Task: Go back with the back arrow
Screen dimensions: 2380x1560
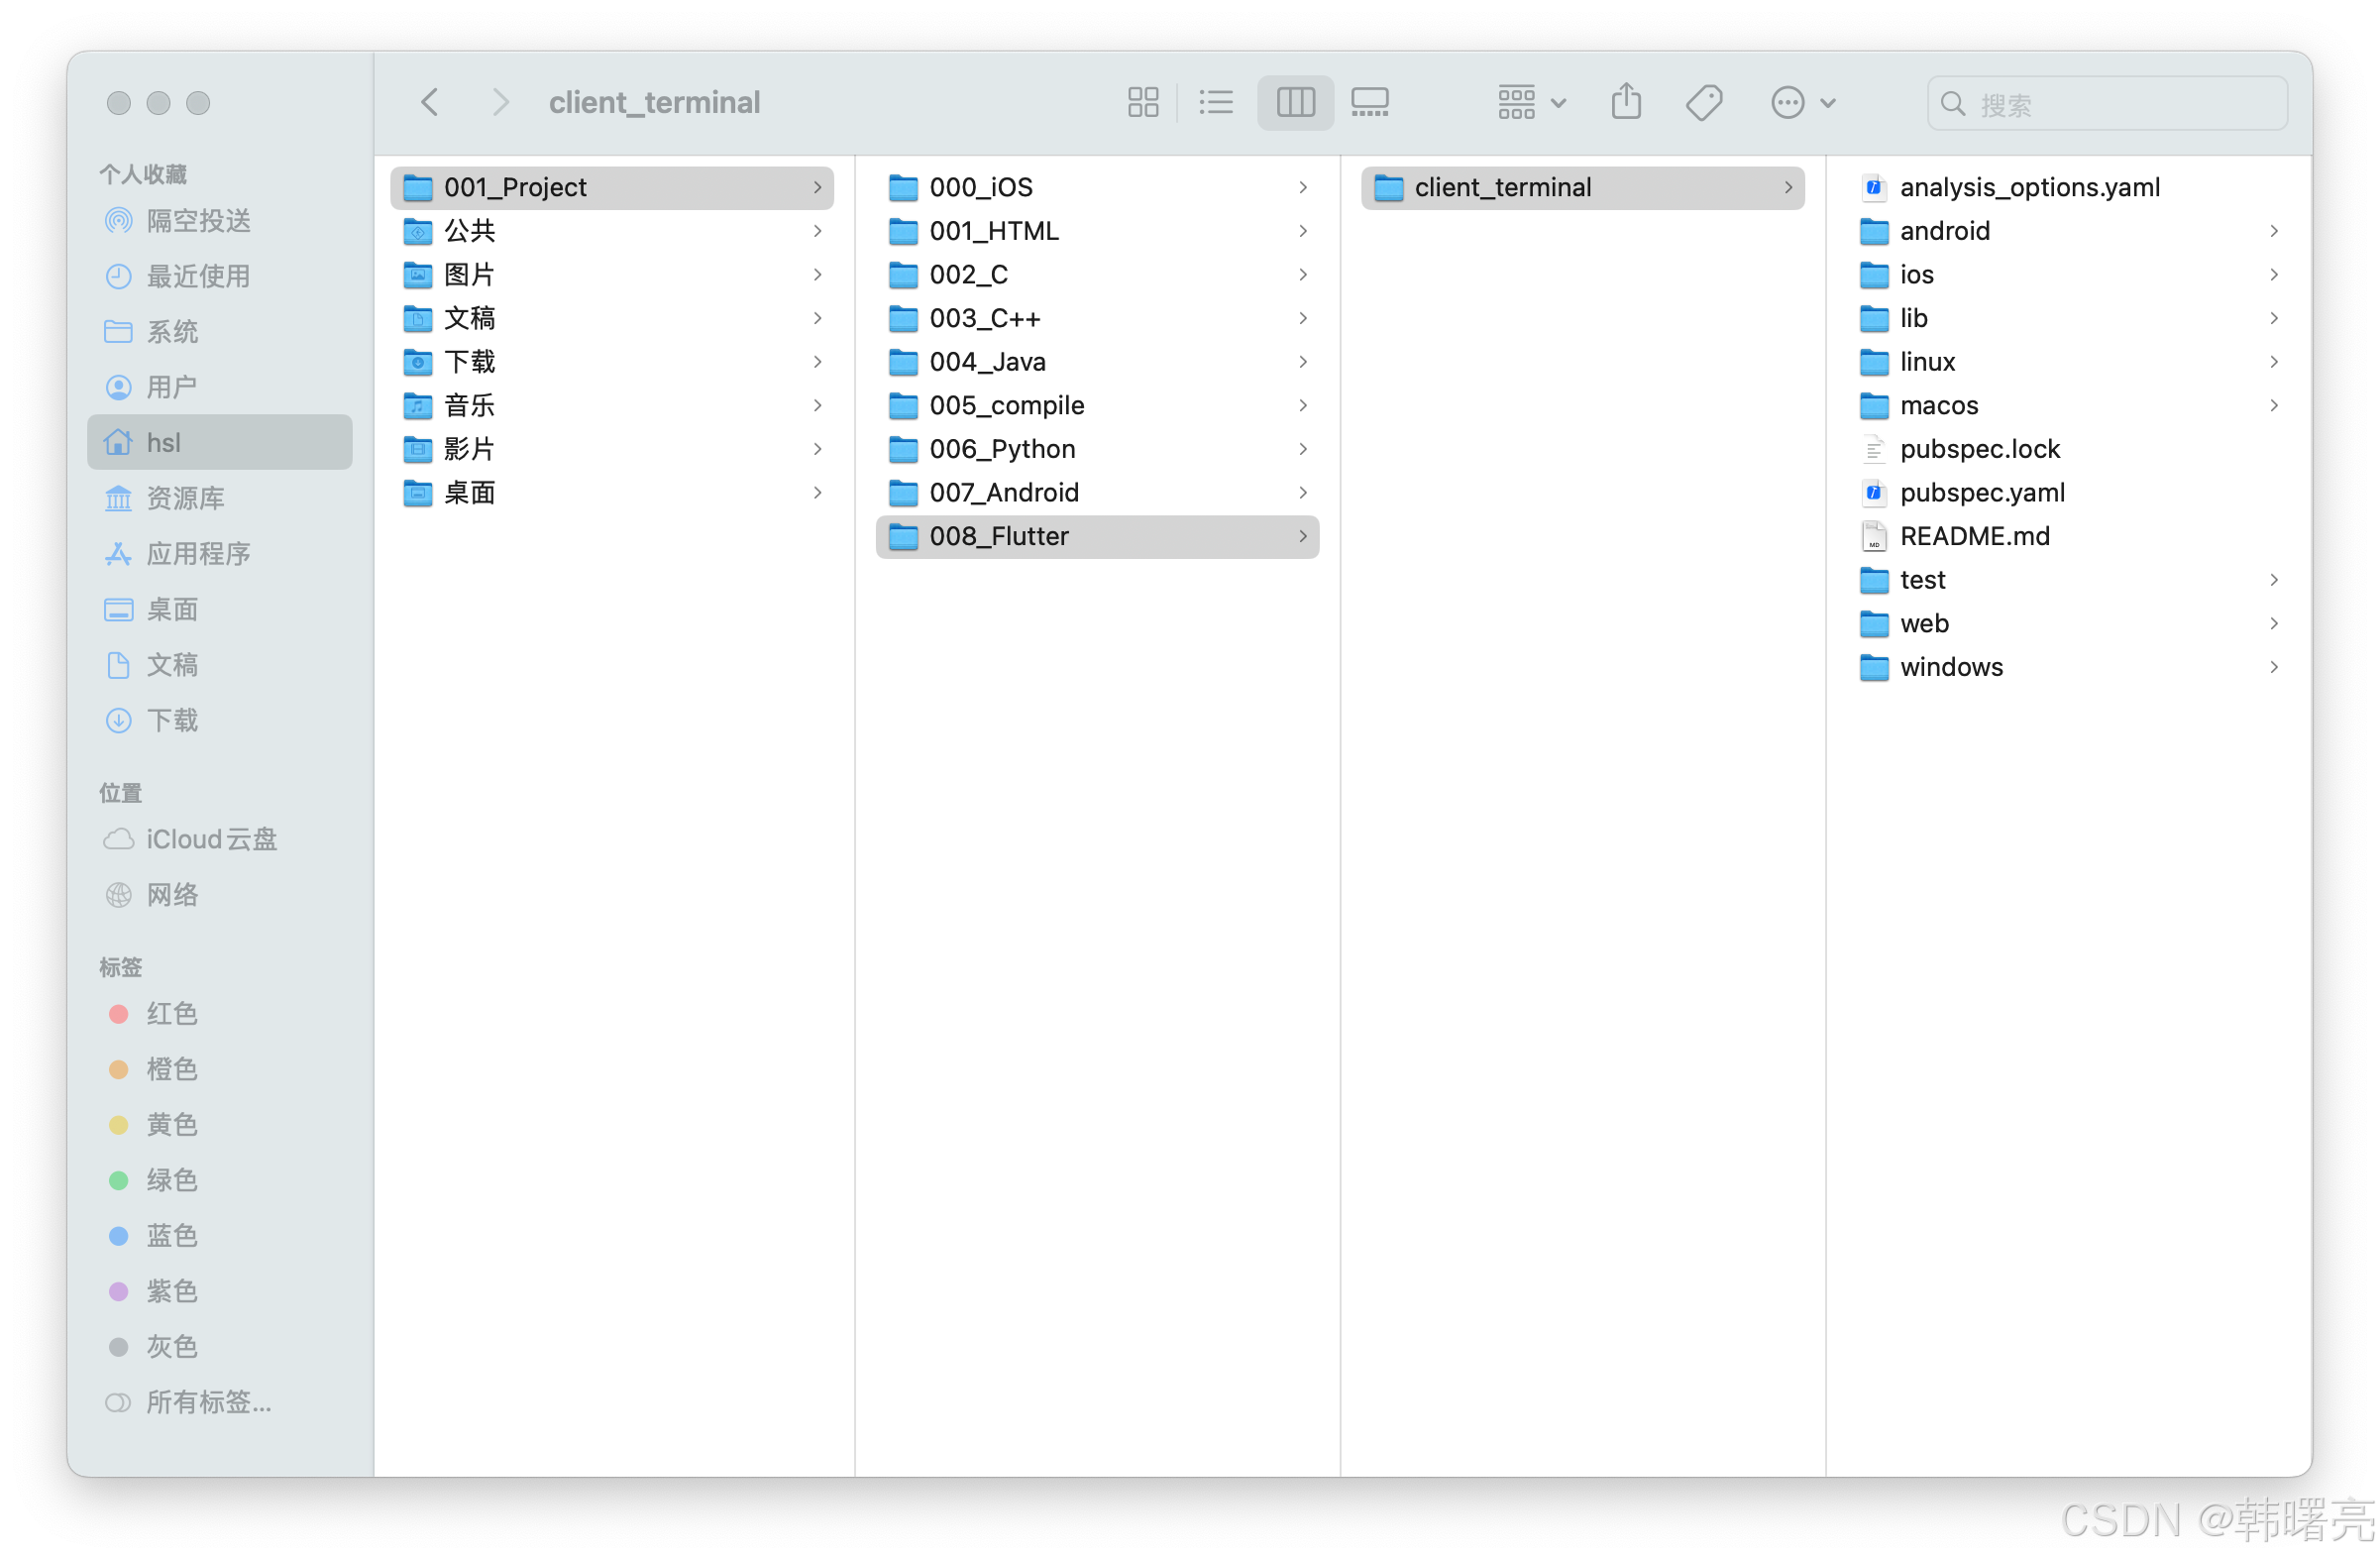Action: click(430, 102)
